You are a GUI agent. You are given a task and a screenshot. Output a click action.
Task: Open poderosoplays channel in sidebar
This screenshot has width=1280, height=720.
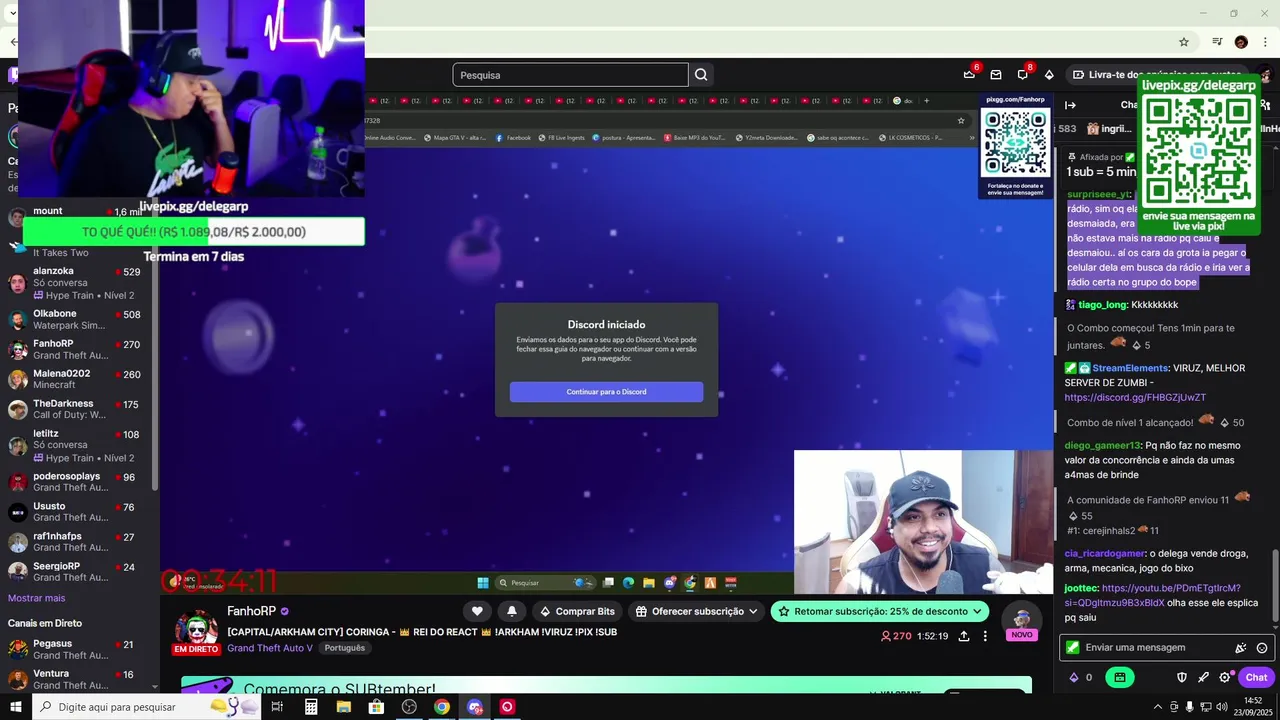(x=78, y=482)
